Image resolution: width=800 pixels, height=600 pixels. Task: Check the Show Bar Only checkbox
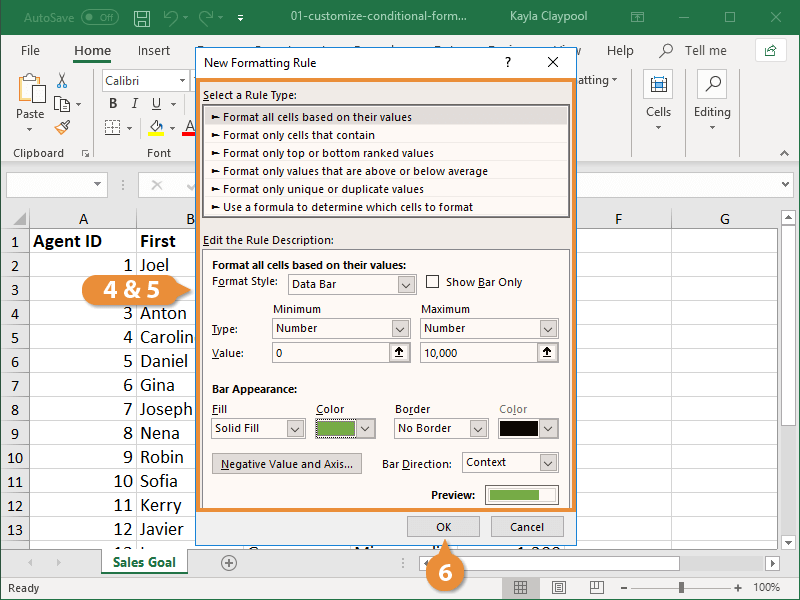click(434, 281)
